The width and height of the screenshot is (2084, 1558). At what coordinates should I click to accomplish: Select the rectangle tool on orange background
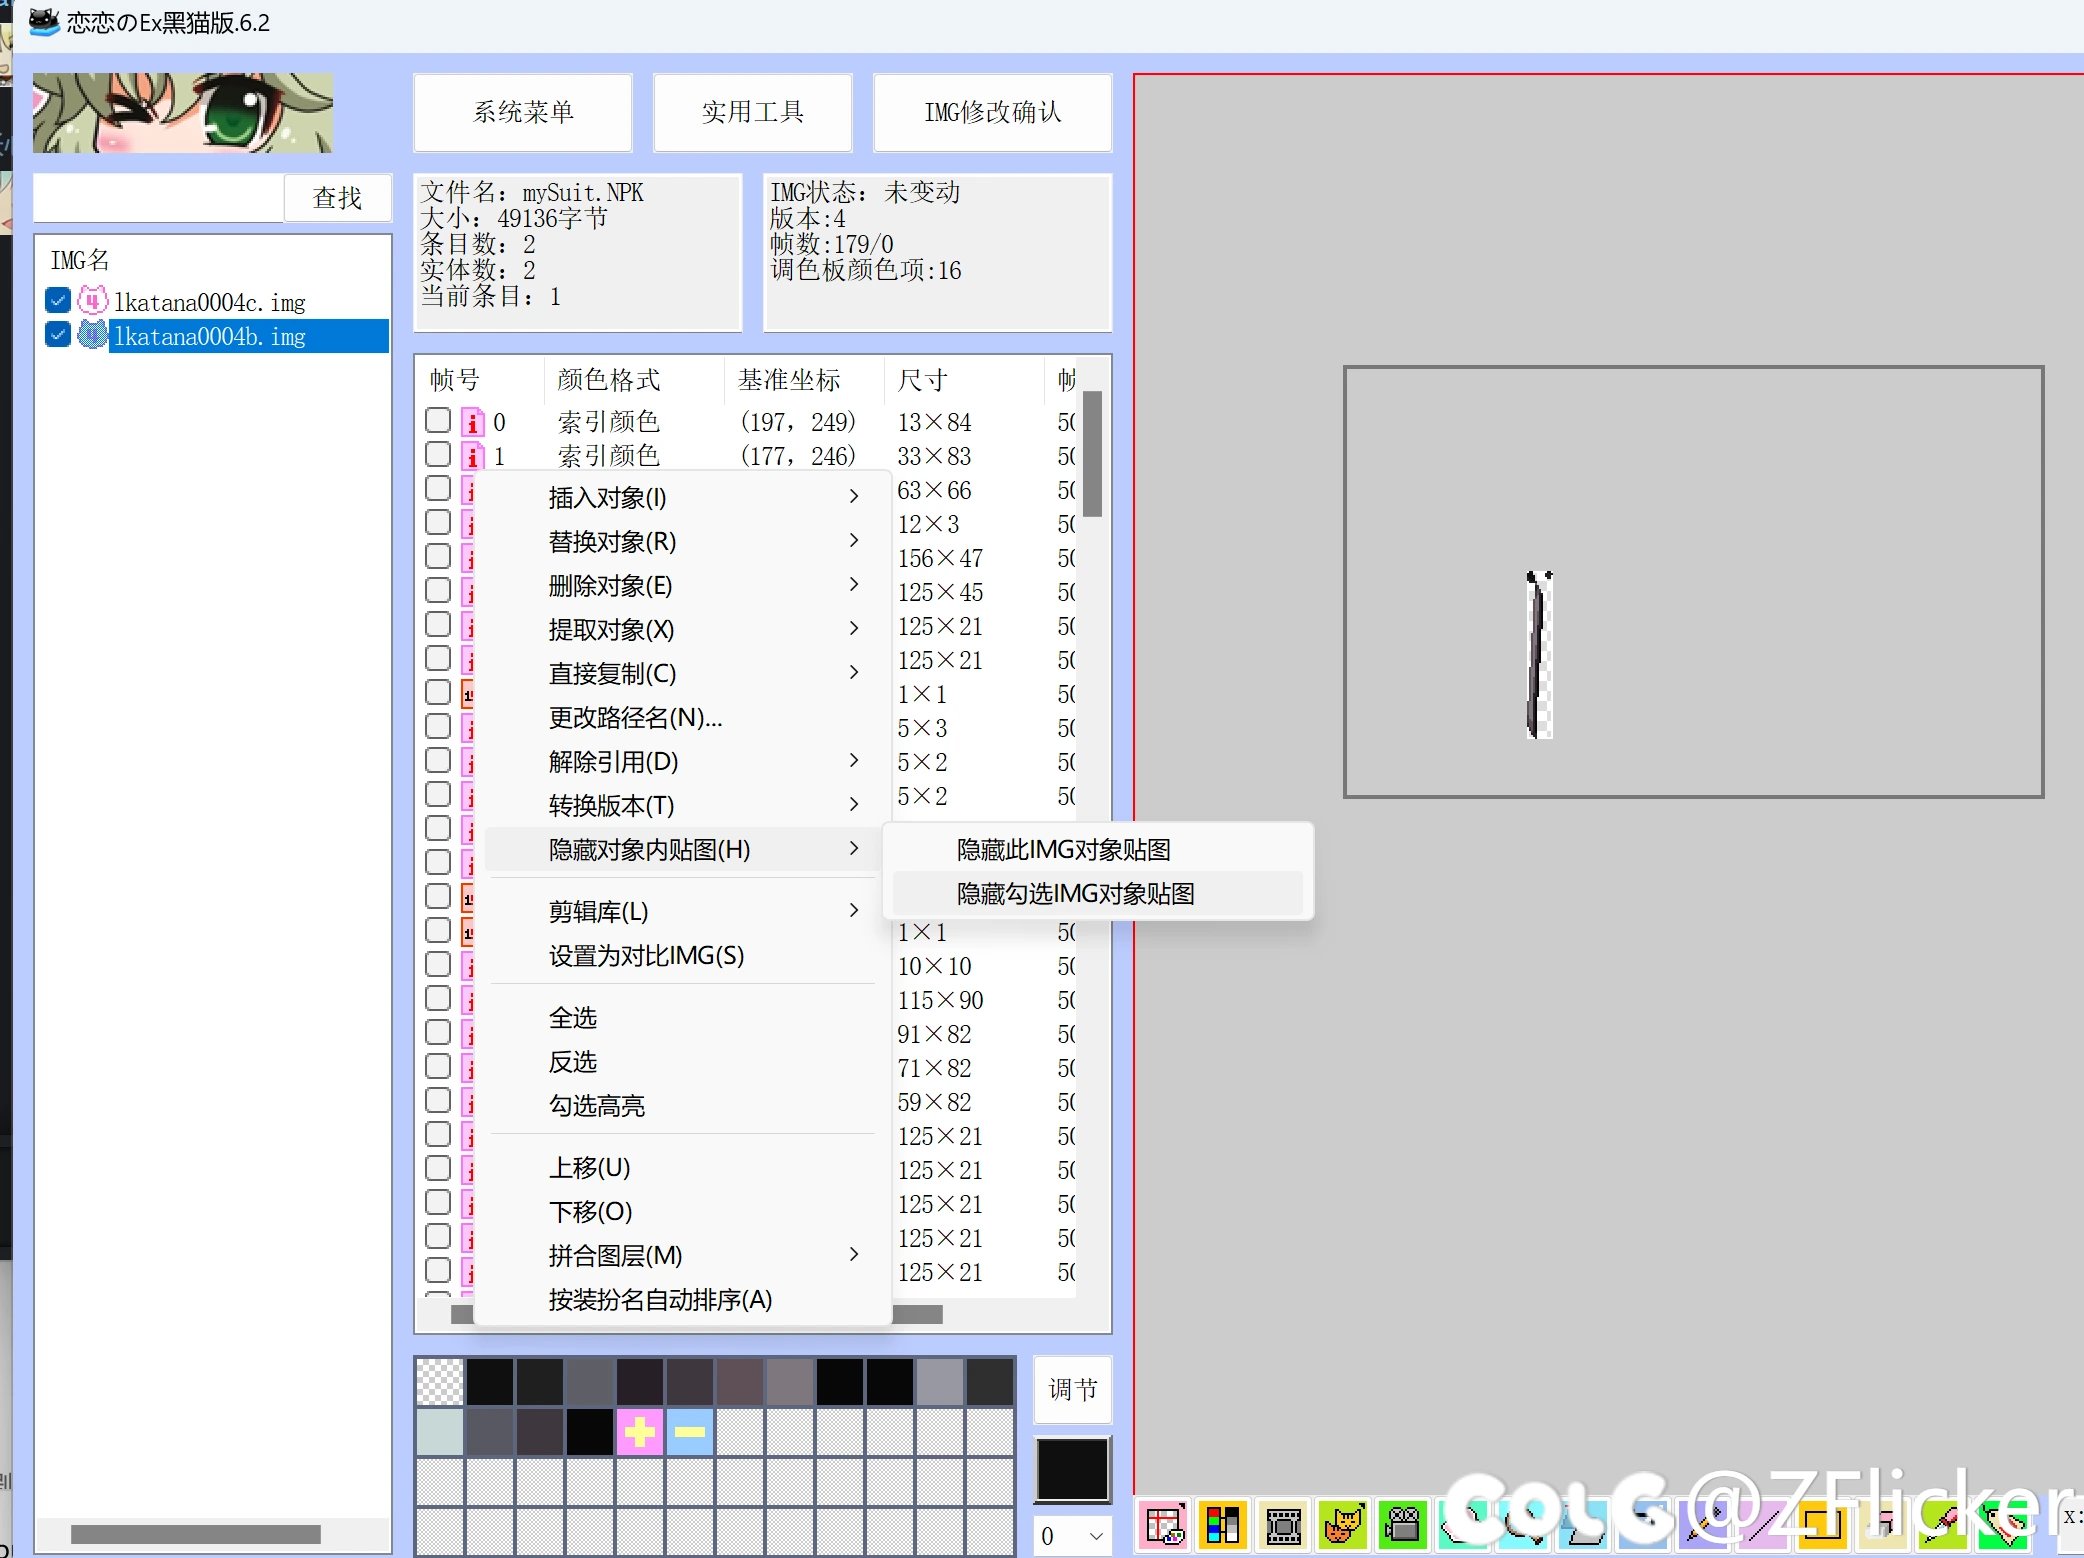(x=1821, y=1525)
